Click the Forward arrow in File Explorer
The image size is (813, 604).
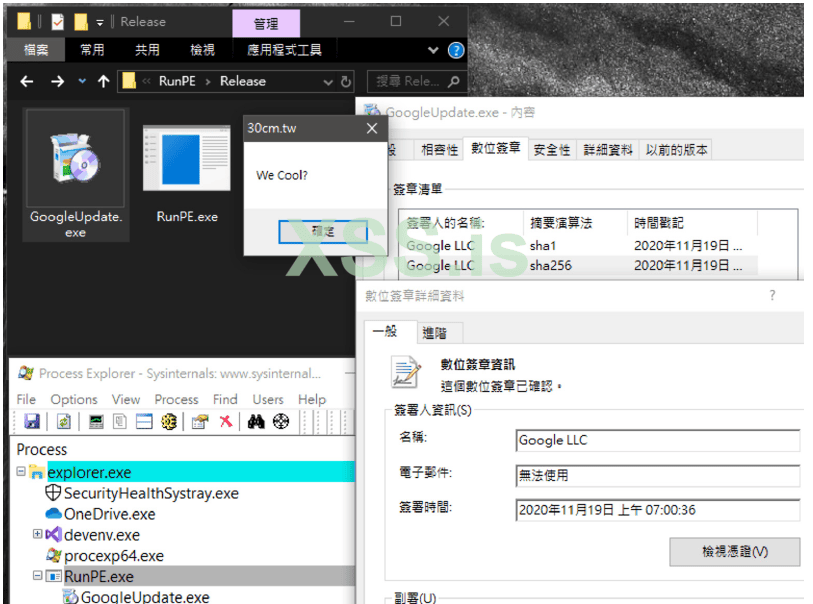click(x=58, y=81)
